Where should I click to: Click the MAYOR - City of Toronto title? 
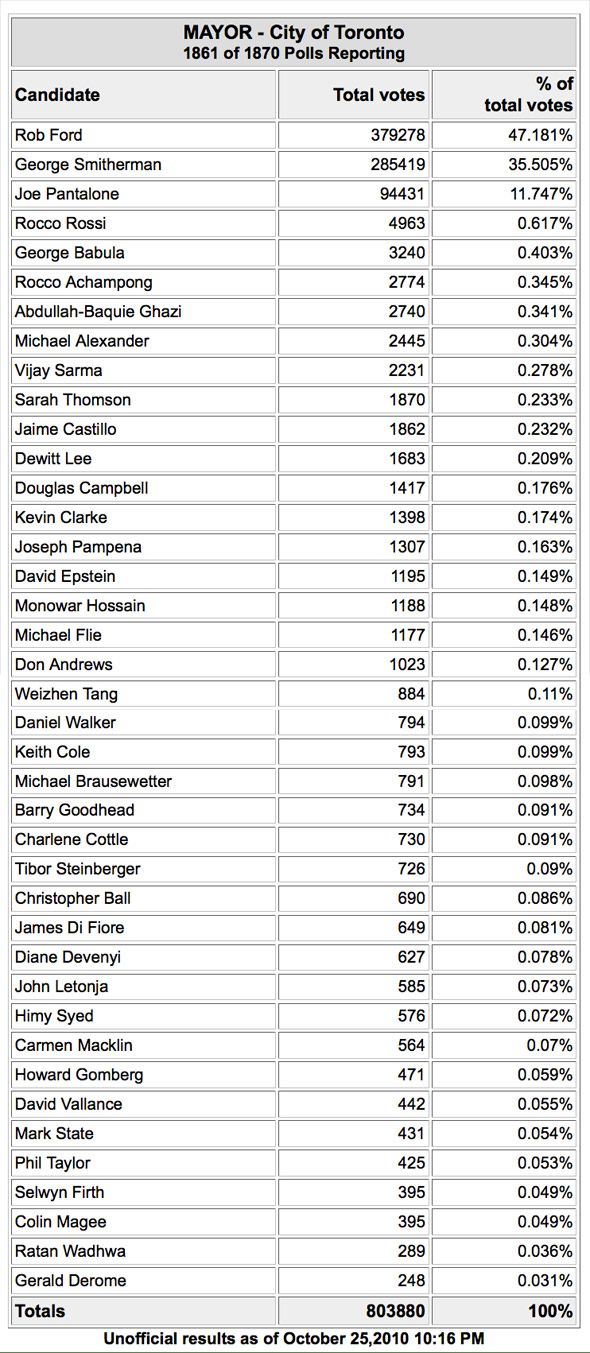294,33
